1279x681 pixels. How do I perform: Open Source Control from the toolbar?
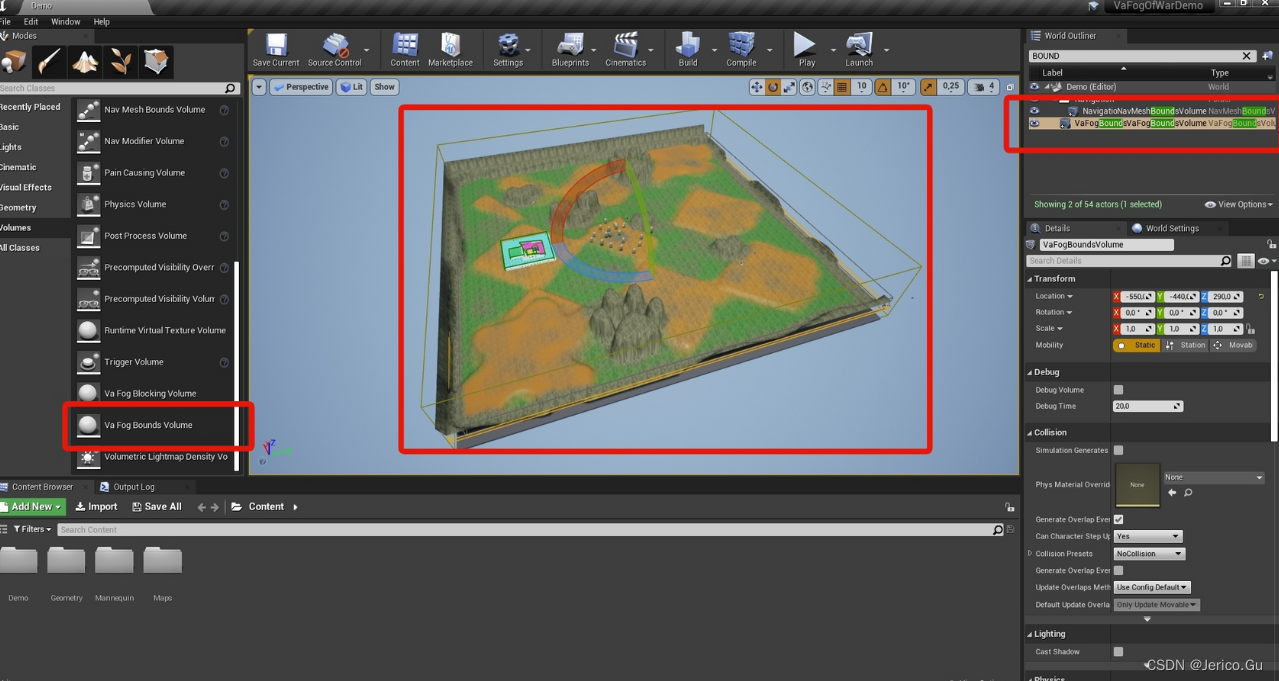click(x=334, y=50)
